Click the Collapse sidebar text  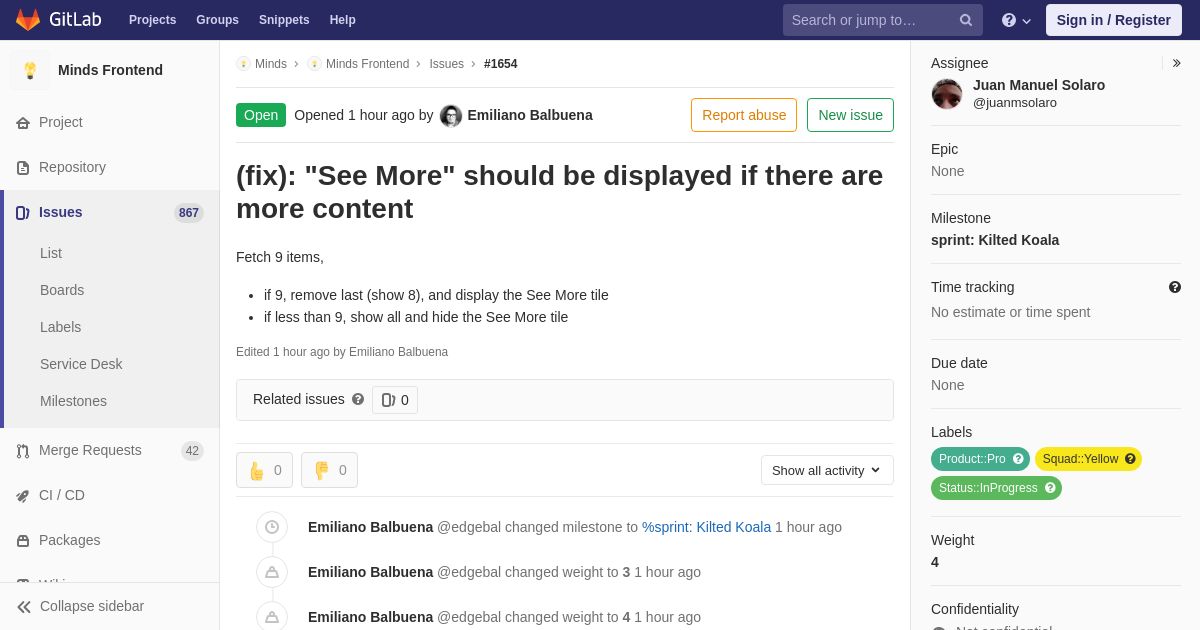(x=92, y=606)
